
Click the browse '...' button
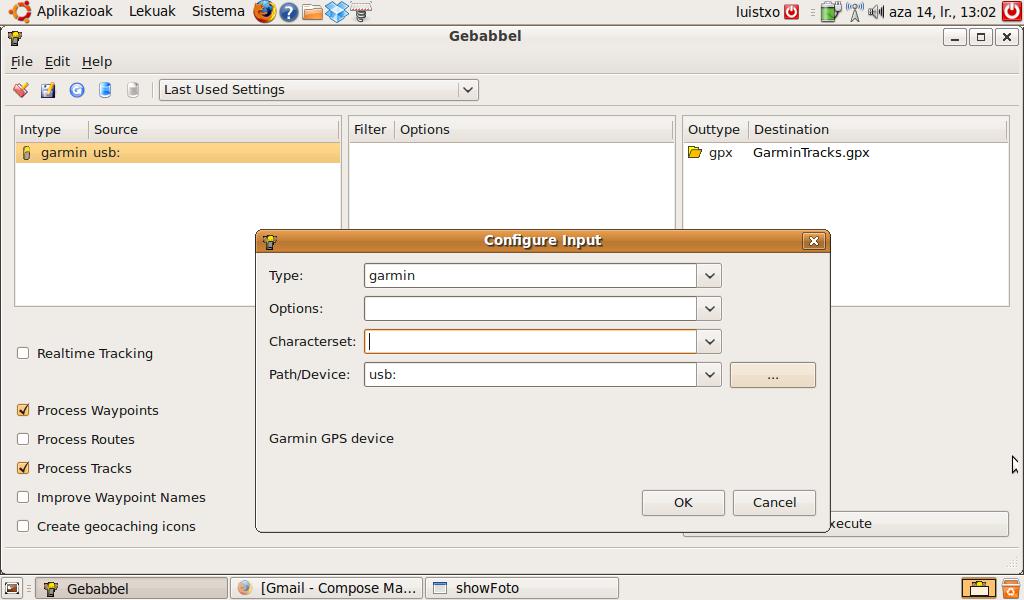[773, 375]
